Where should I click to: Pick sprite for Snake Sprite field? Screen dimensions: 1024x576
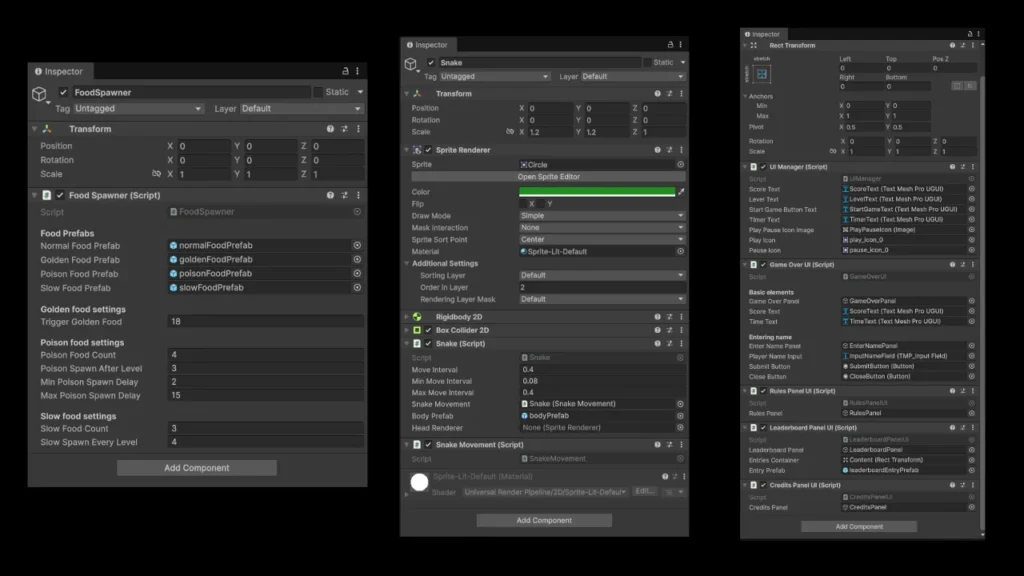pos(680,165)
